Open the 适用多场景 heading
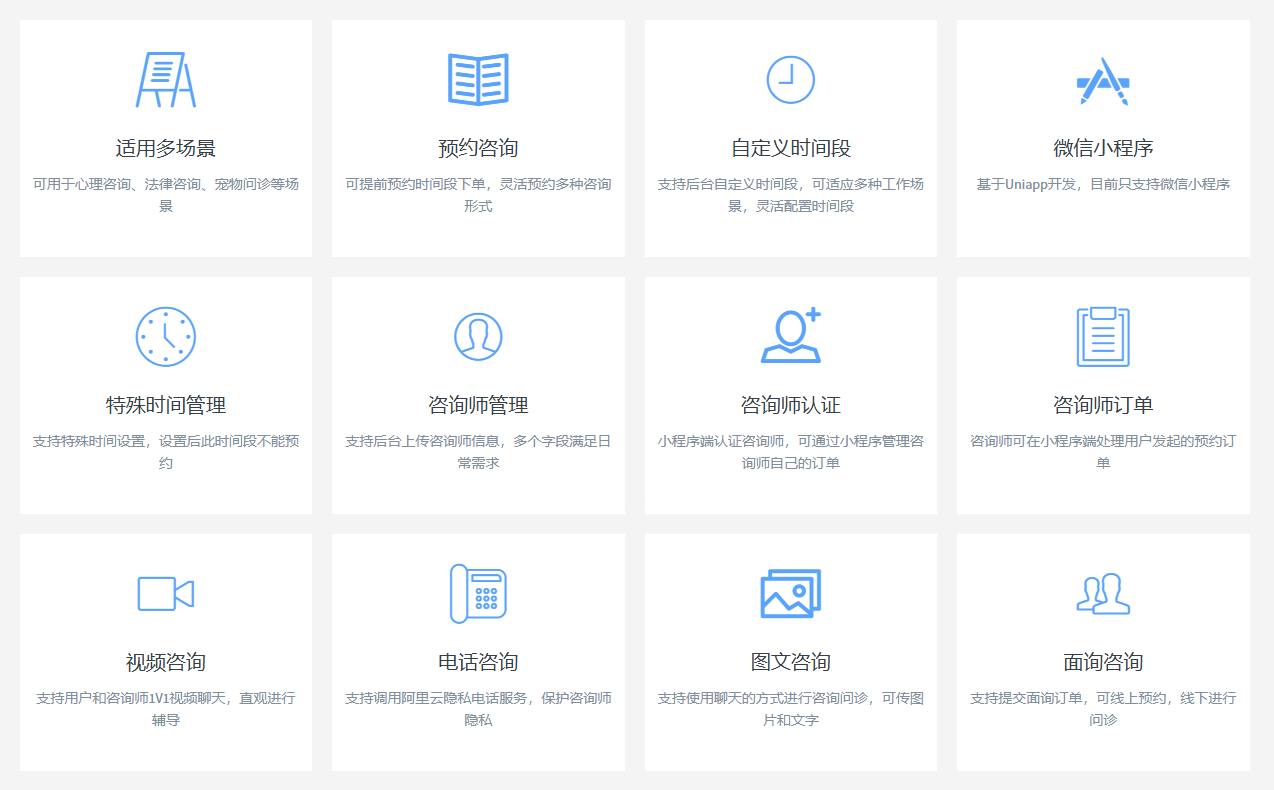 [x=166, y=149]
